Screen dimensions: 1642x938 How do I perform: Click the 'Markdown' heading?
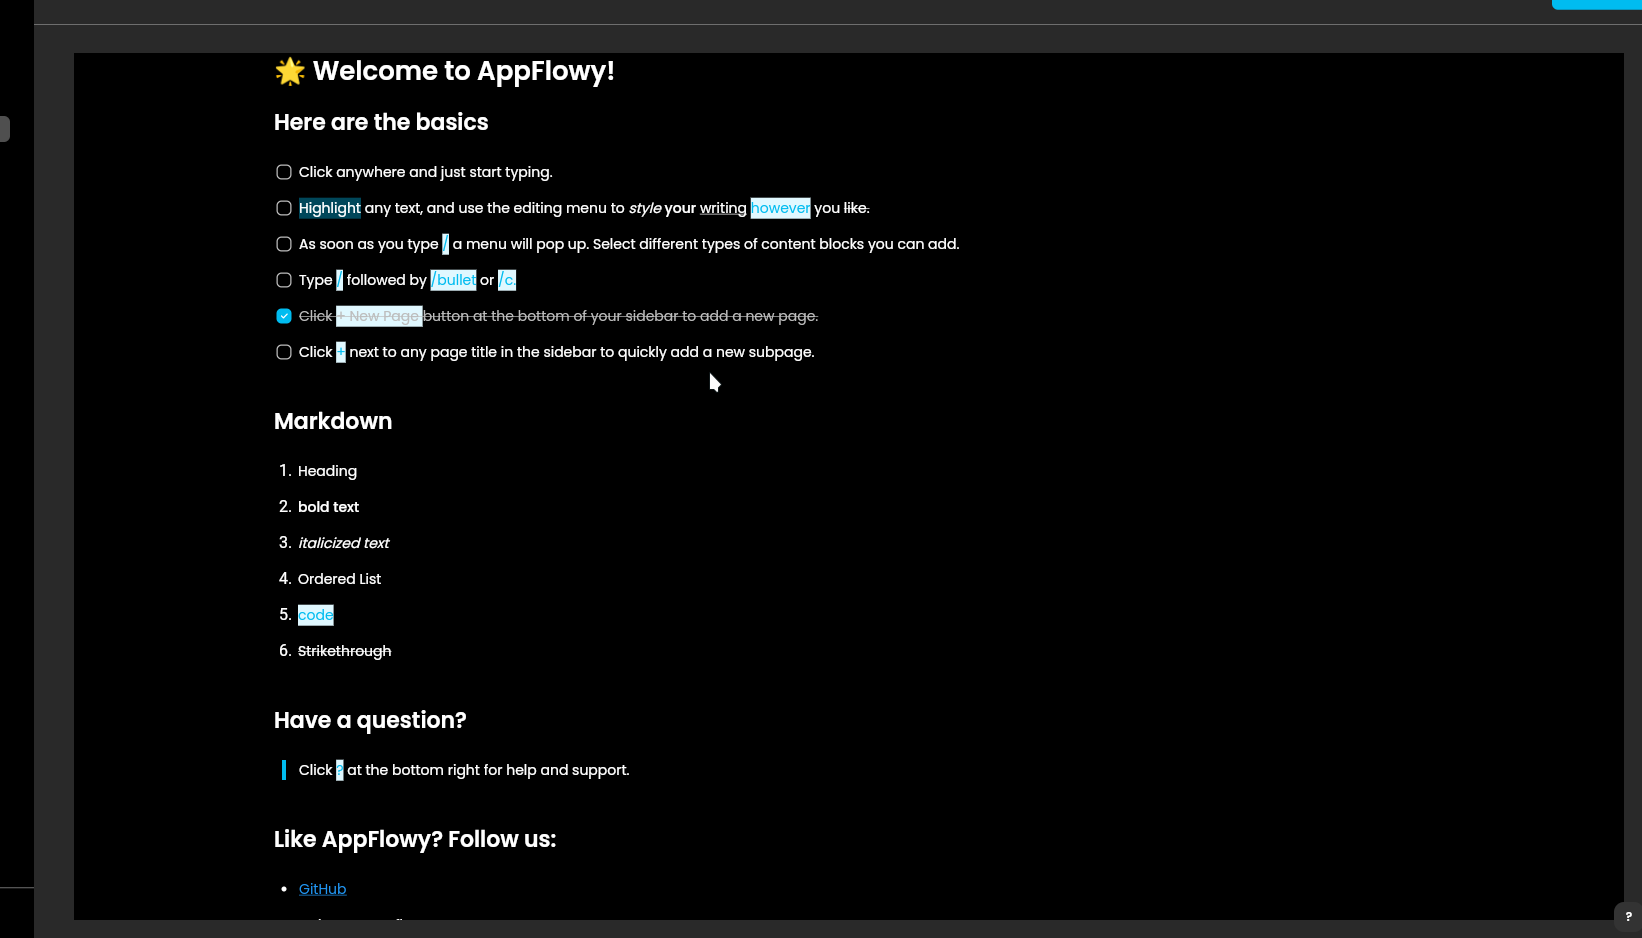333,421
